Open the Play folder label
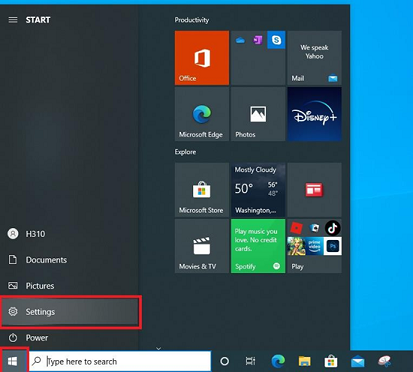Screen dimensions: 413x372 pyautogui.click(x=297, y=266)
